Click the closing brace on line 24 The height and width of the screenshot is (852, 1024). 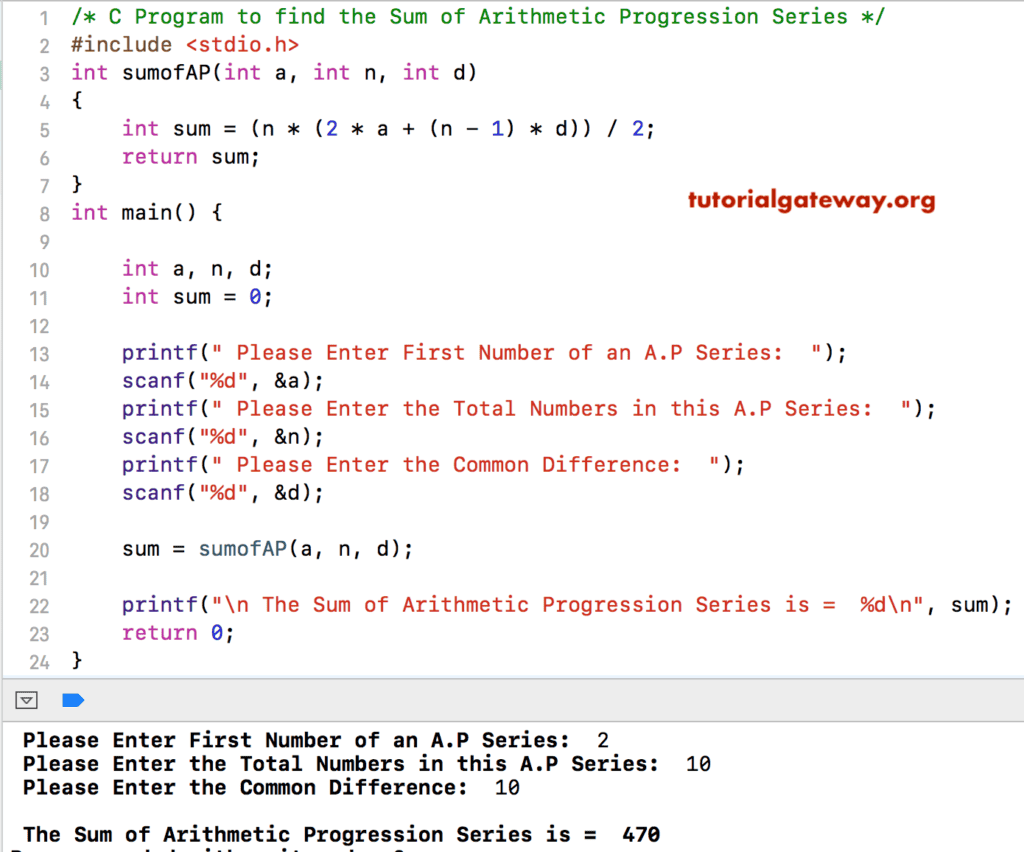(x=76, y=660)
